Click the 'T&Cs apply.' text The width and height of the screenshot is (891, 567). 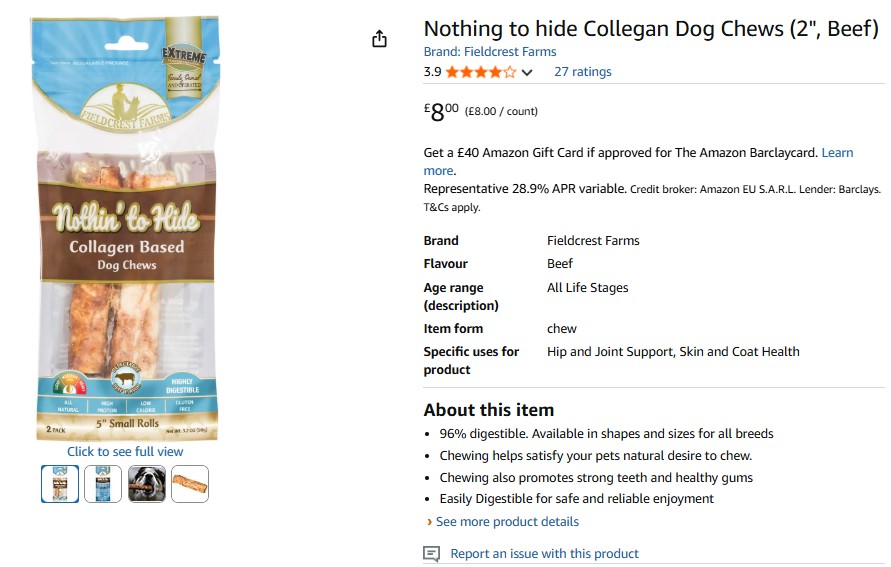click(452, 207)
